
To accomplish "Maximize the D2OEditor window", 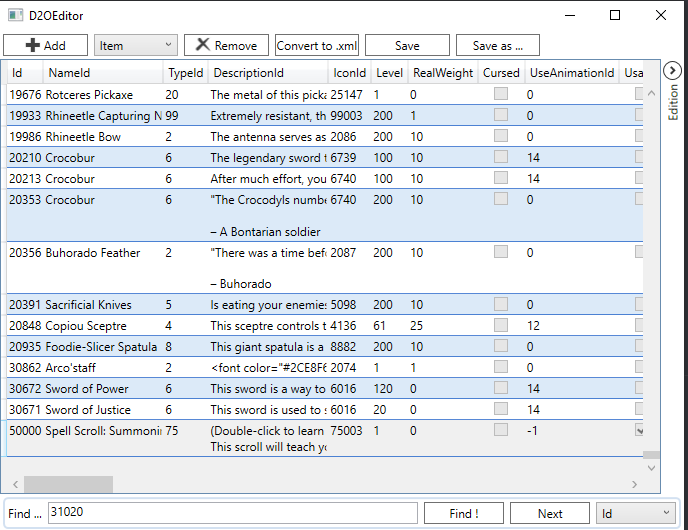I will click(x=615, y=15).
